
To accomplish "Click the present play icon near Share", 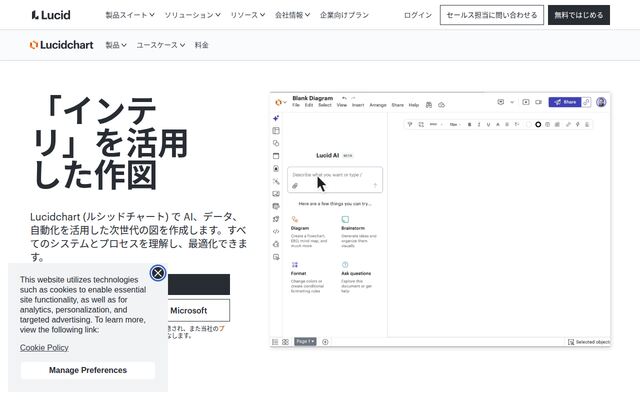I will (x=526, y=102).
